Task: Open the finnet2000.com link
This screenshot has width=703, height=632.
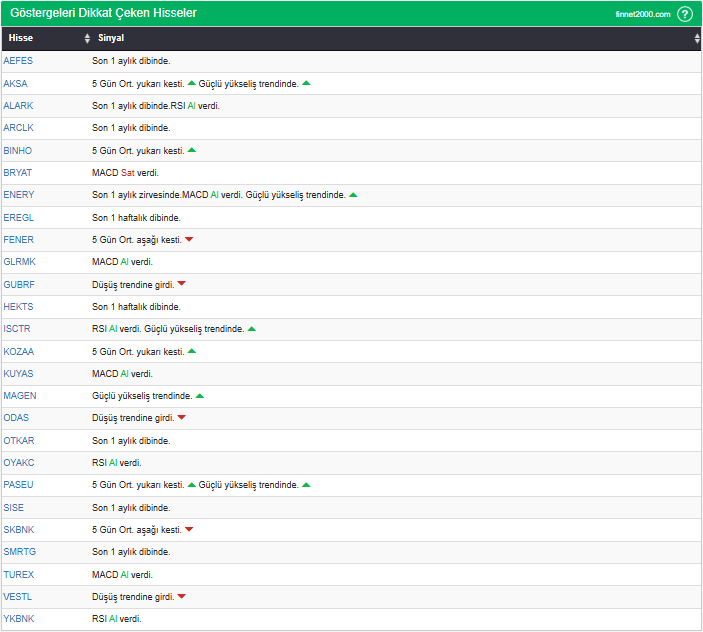Action: click(643, 14)
